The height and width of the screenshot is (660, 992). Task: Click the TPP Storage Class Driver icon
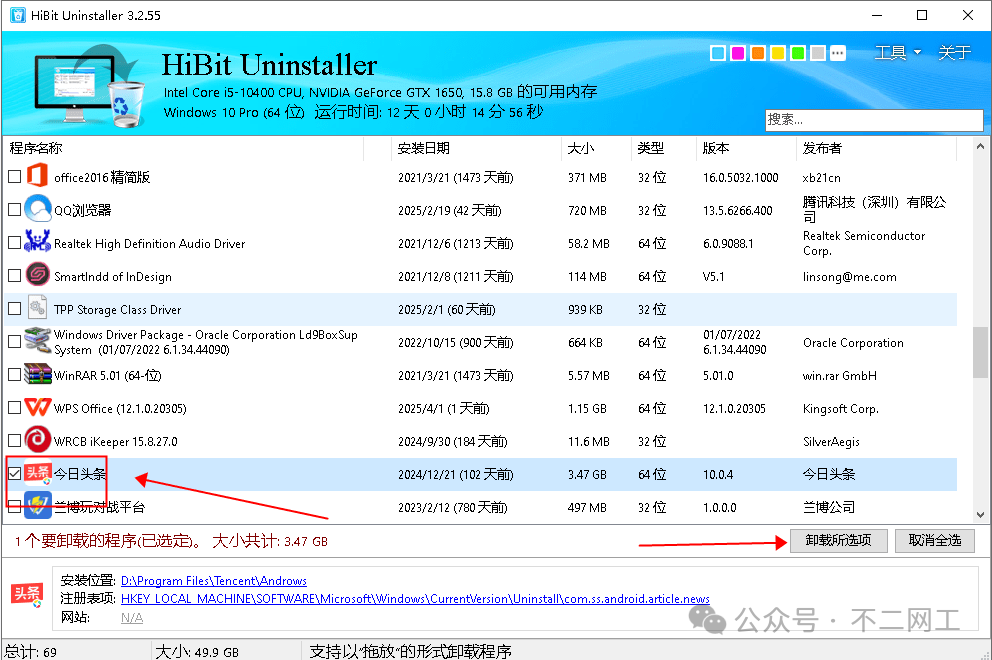point(38,309)
